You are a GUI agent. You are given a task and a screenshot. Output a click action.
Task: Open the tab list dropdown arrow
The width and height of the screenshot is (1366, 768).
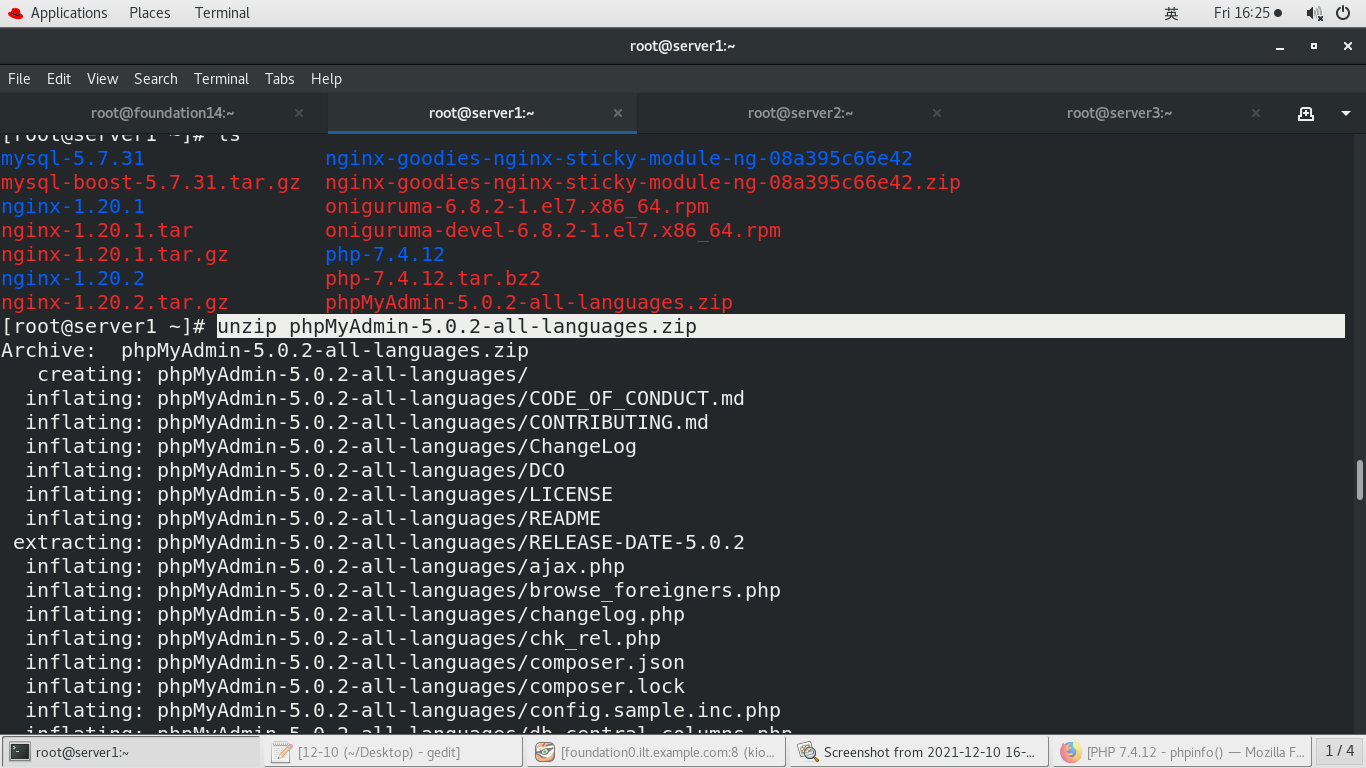pyautogui.click(x=1346, y=114)
